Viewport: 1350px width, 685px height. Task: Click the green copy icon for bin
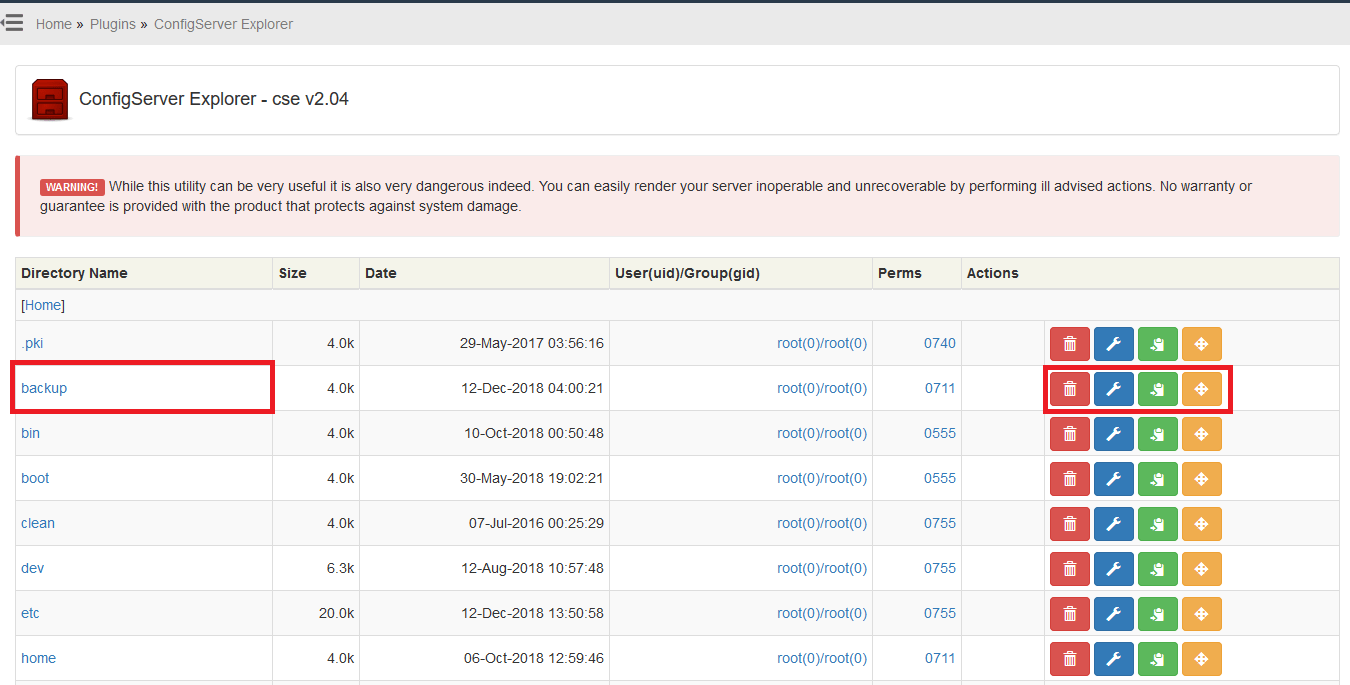pyautogui.click(x=1158, y=434)
